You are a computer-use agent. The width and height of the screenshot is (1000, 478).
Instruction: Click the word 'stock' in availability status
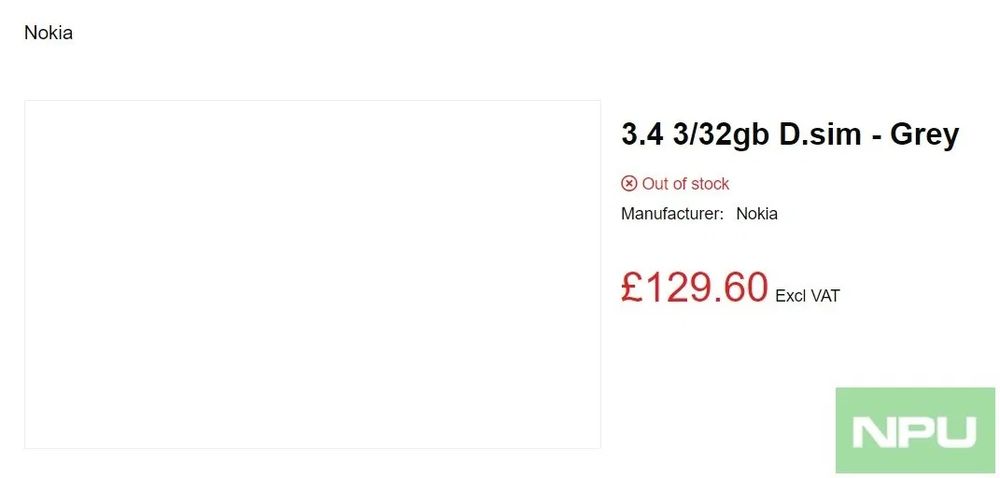click(x=709, y=183)
